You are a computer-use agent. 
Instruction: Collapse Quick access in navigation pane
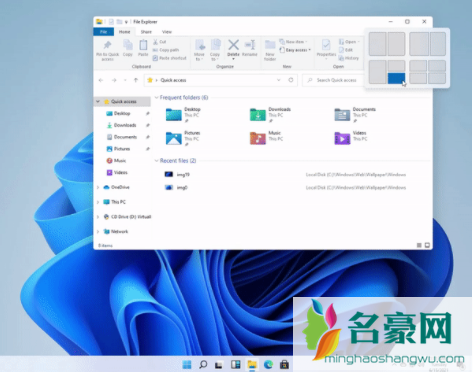pos(98,101)
